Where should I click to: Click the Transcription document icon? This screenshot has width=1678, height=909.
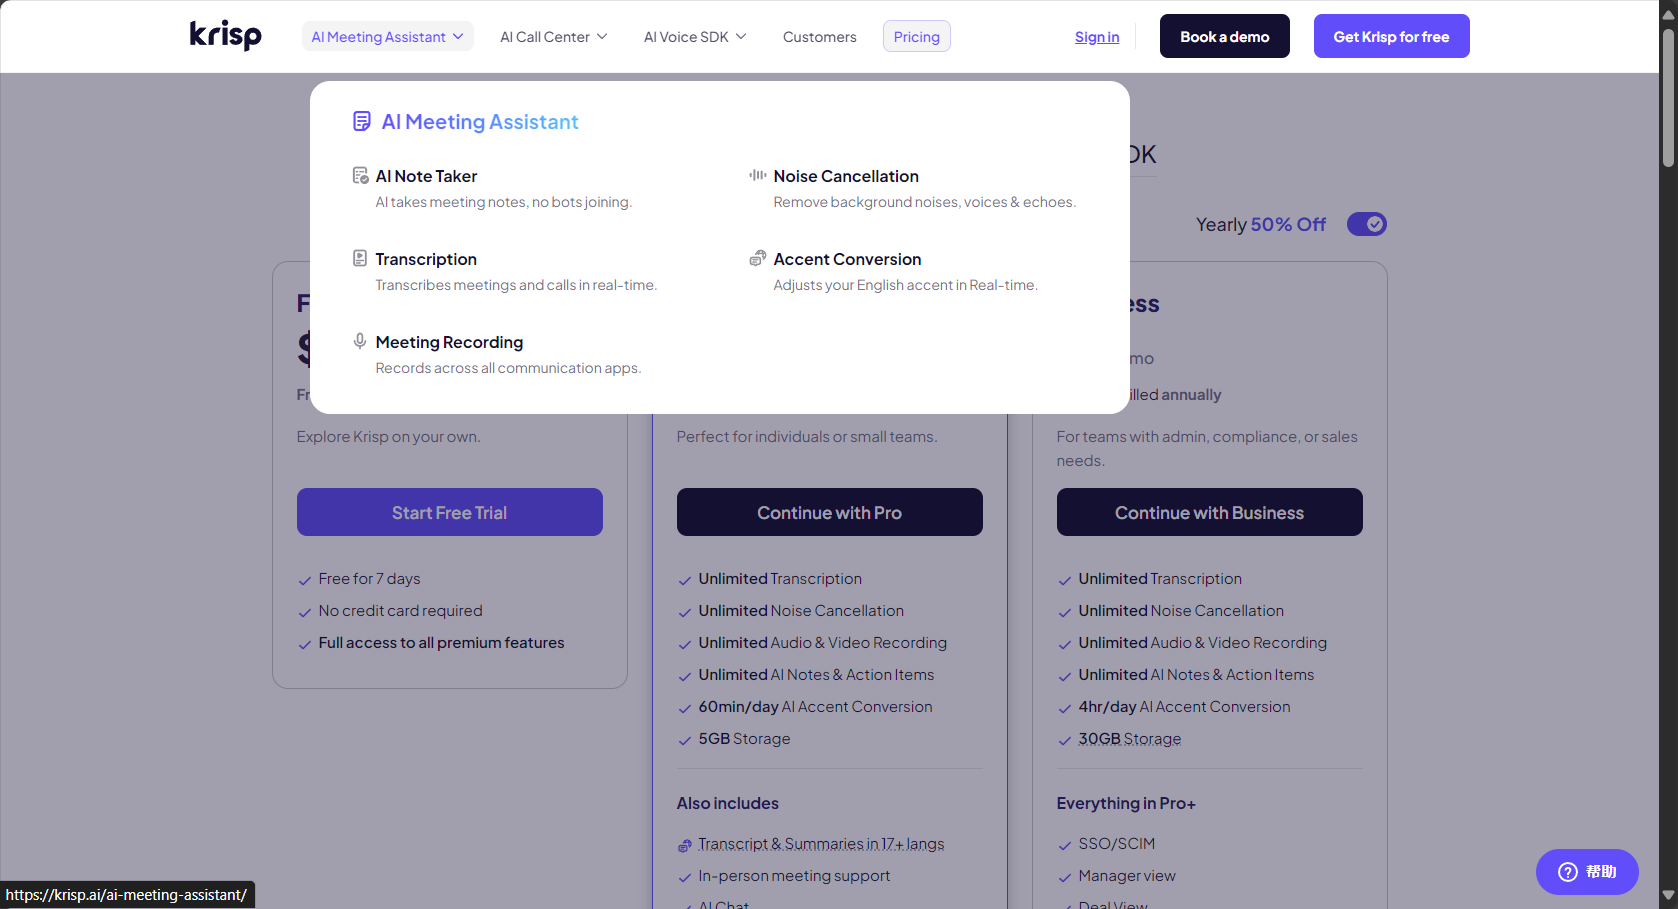point(360,258)
